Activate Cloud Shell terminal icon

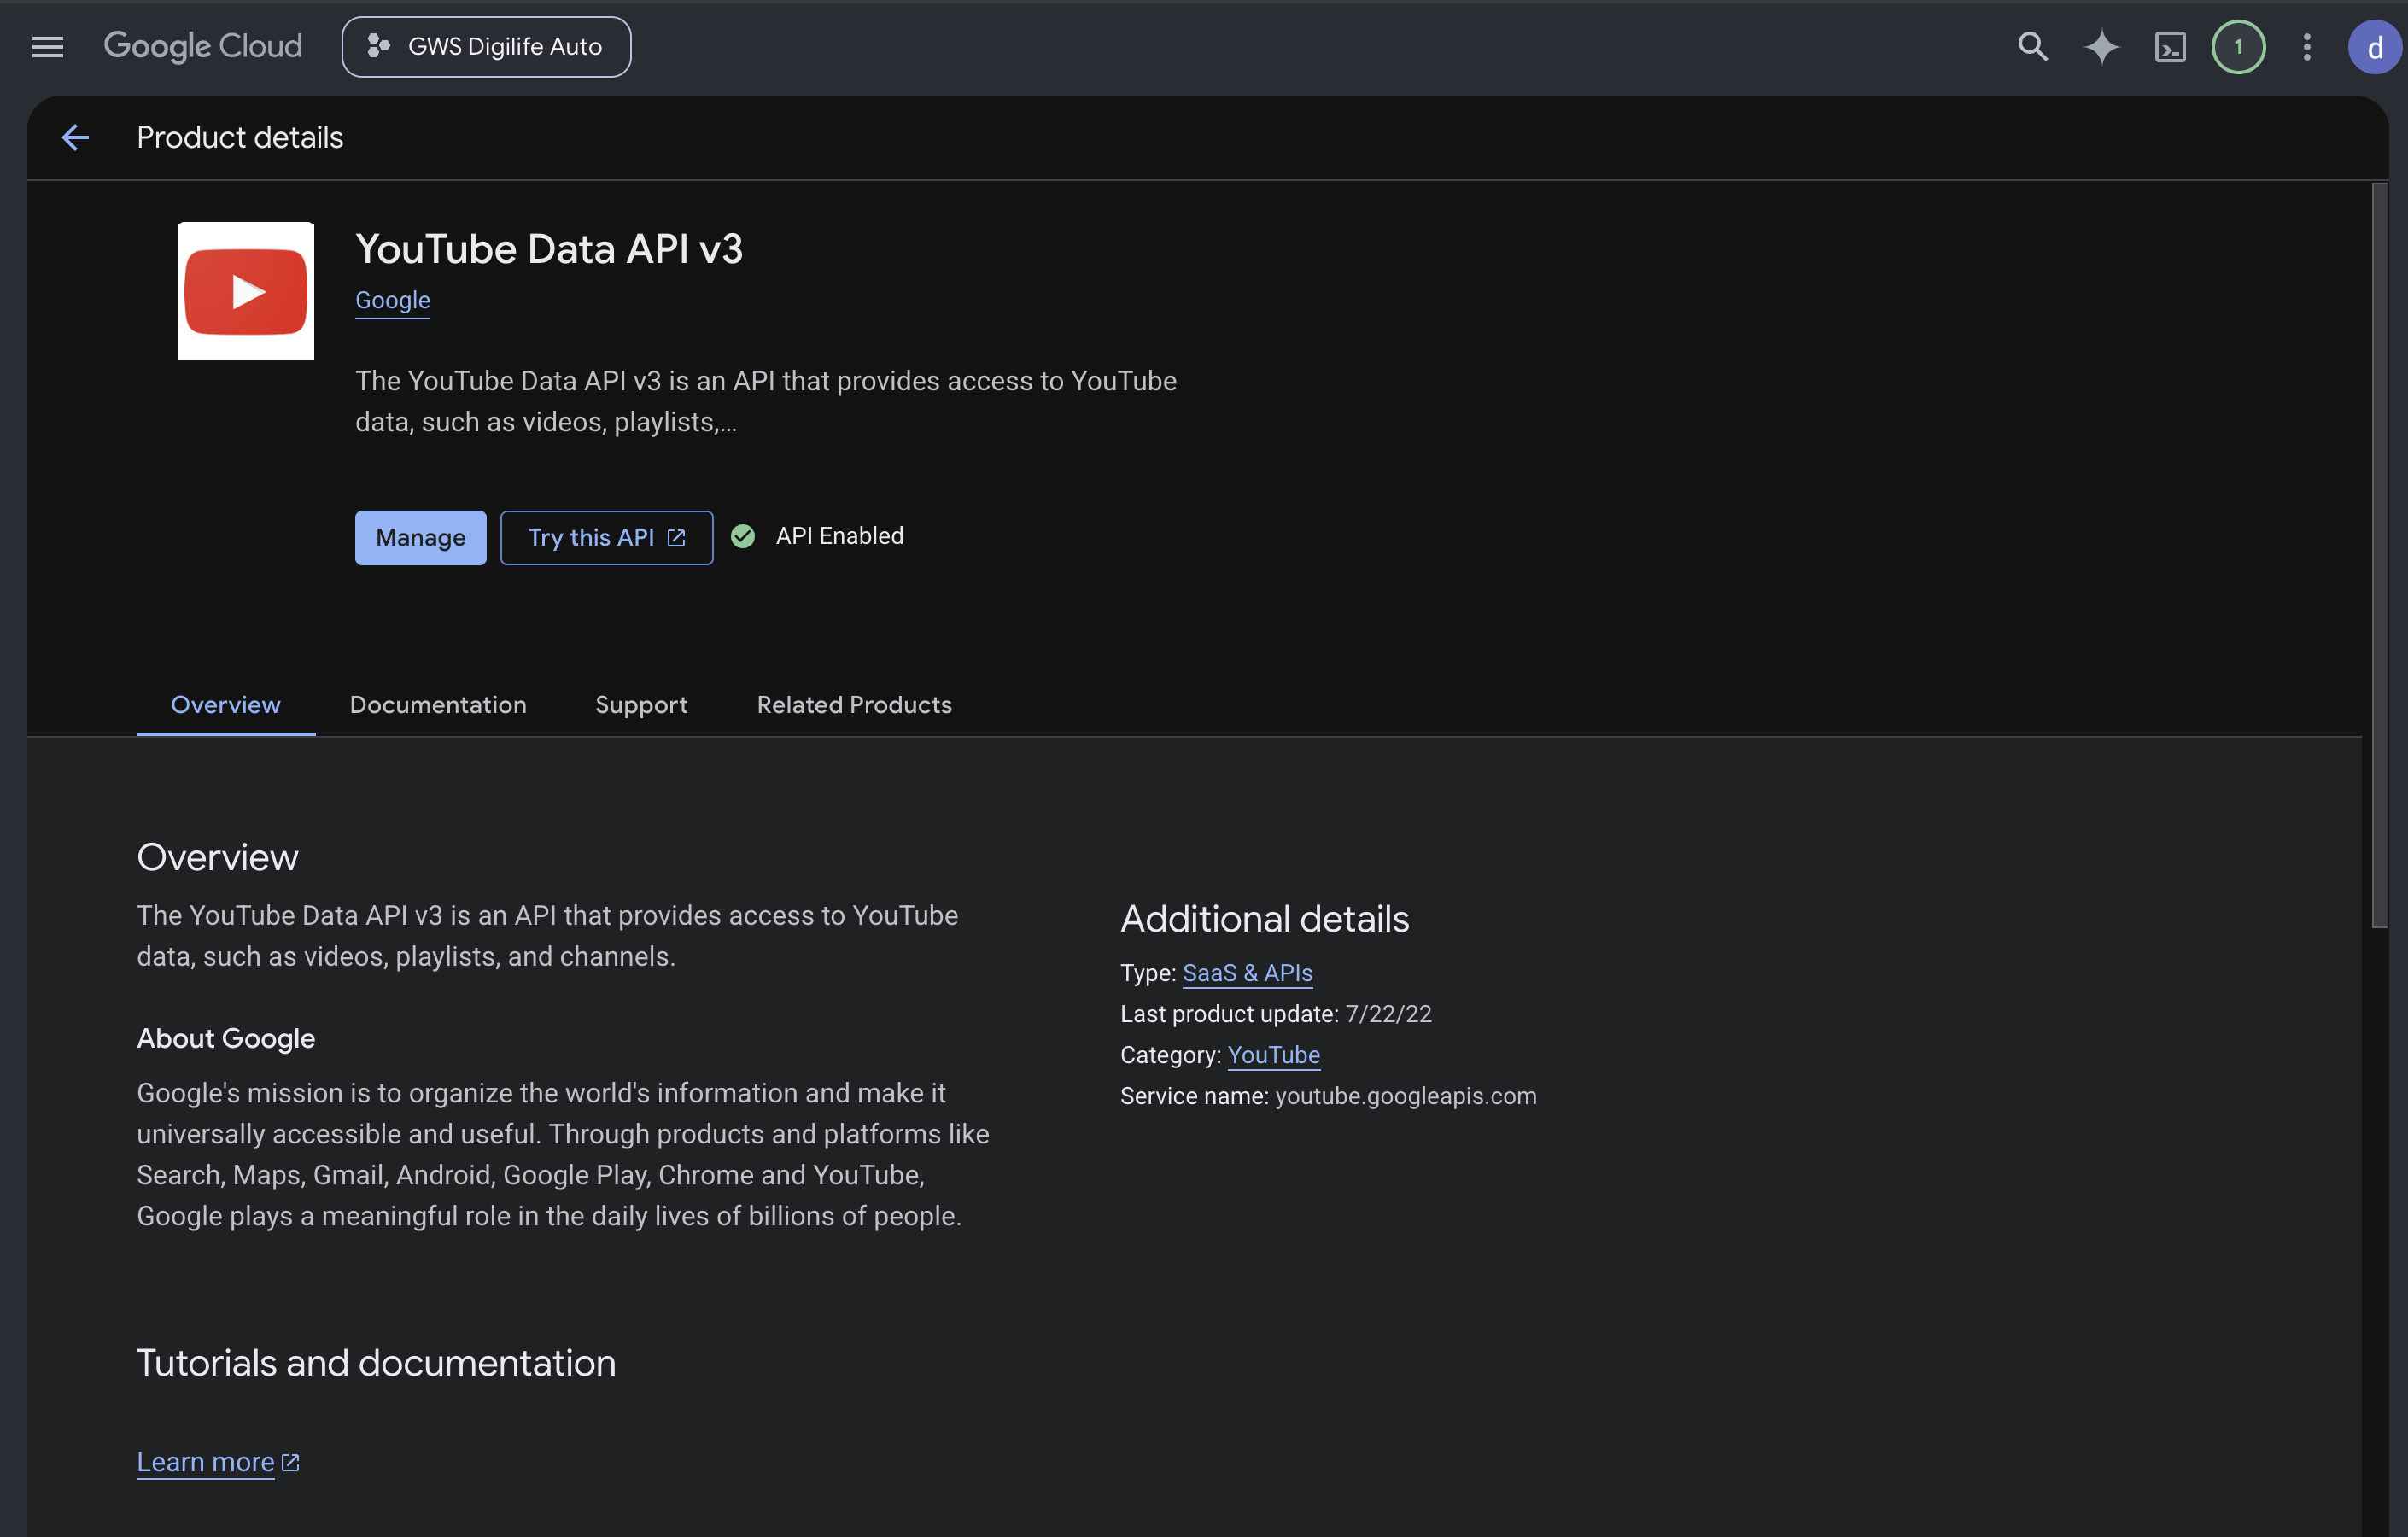[2169, 47]
